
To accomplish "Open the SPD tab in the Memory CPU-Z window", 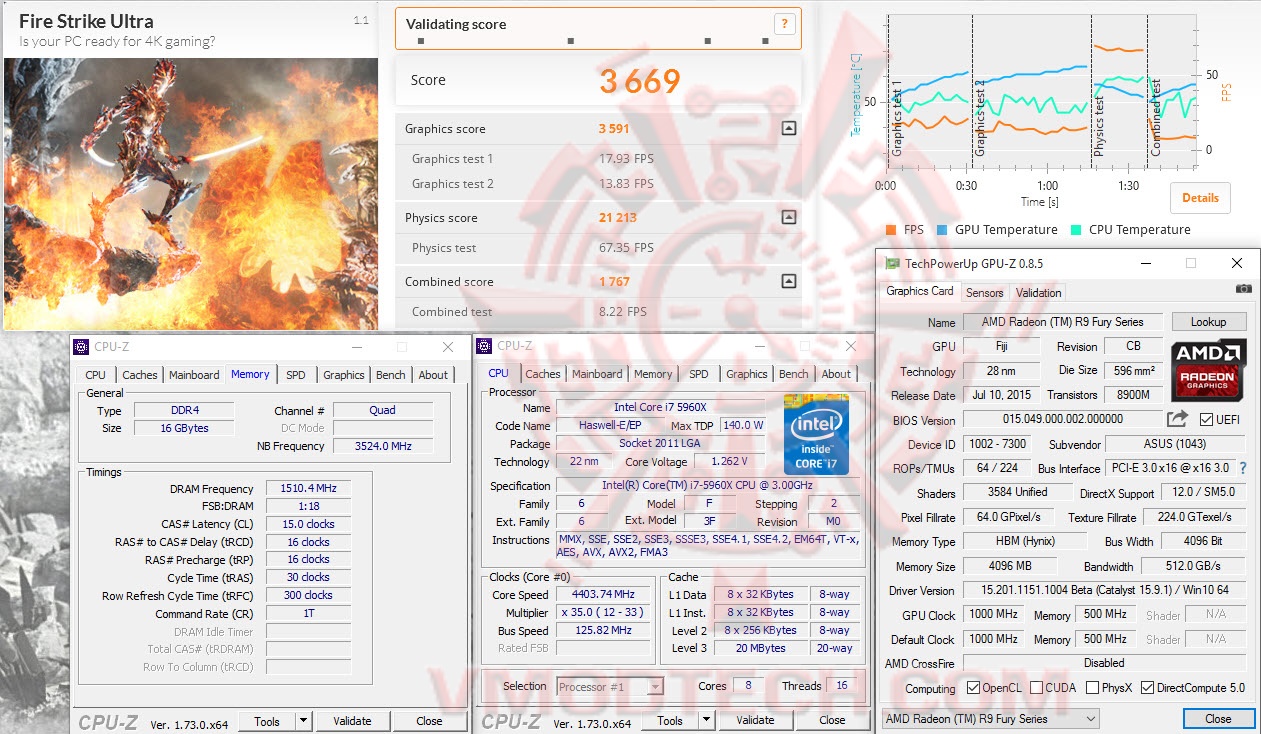I will tap(296, 375).
